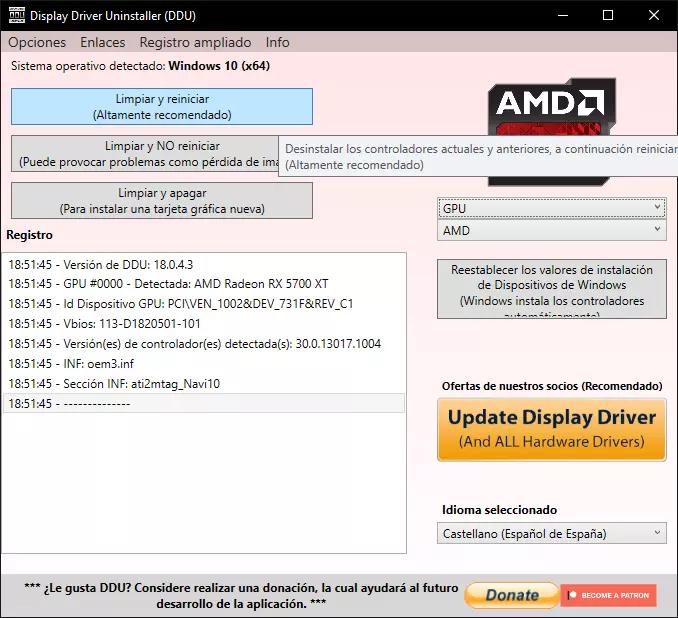Click the Donate button
The width and height of the screenshot is (678, 618).
coord(512,595)
